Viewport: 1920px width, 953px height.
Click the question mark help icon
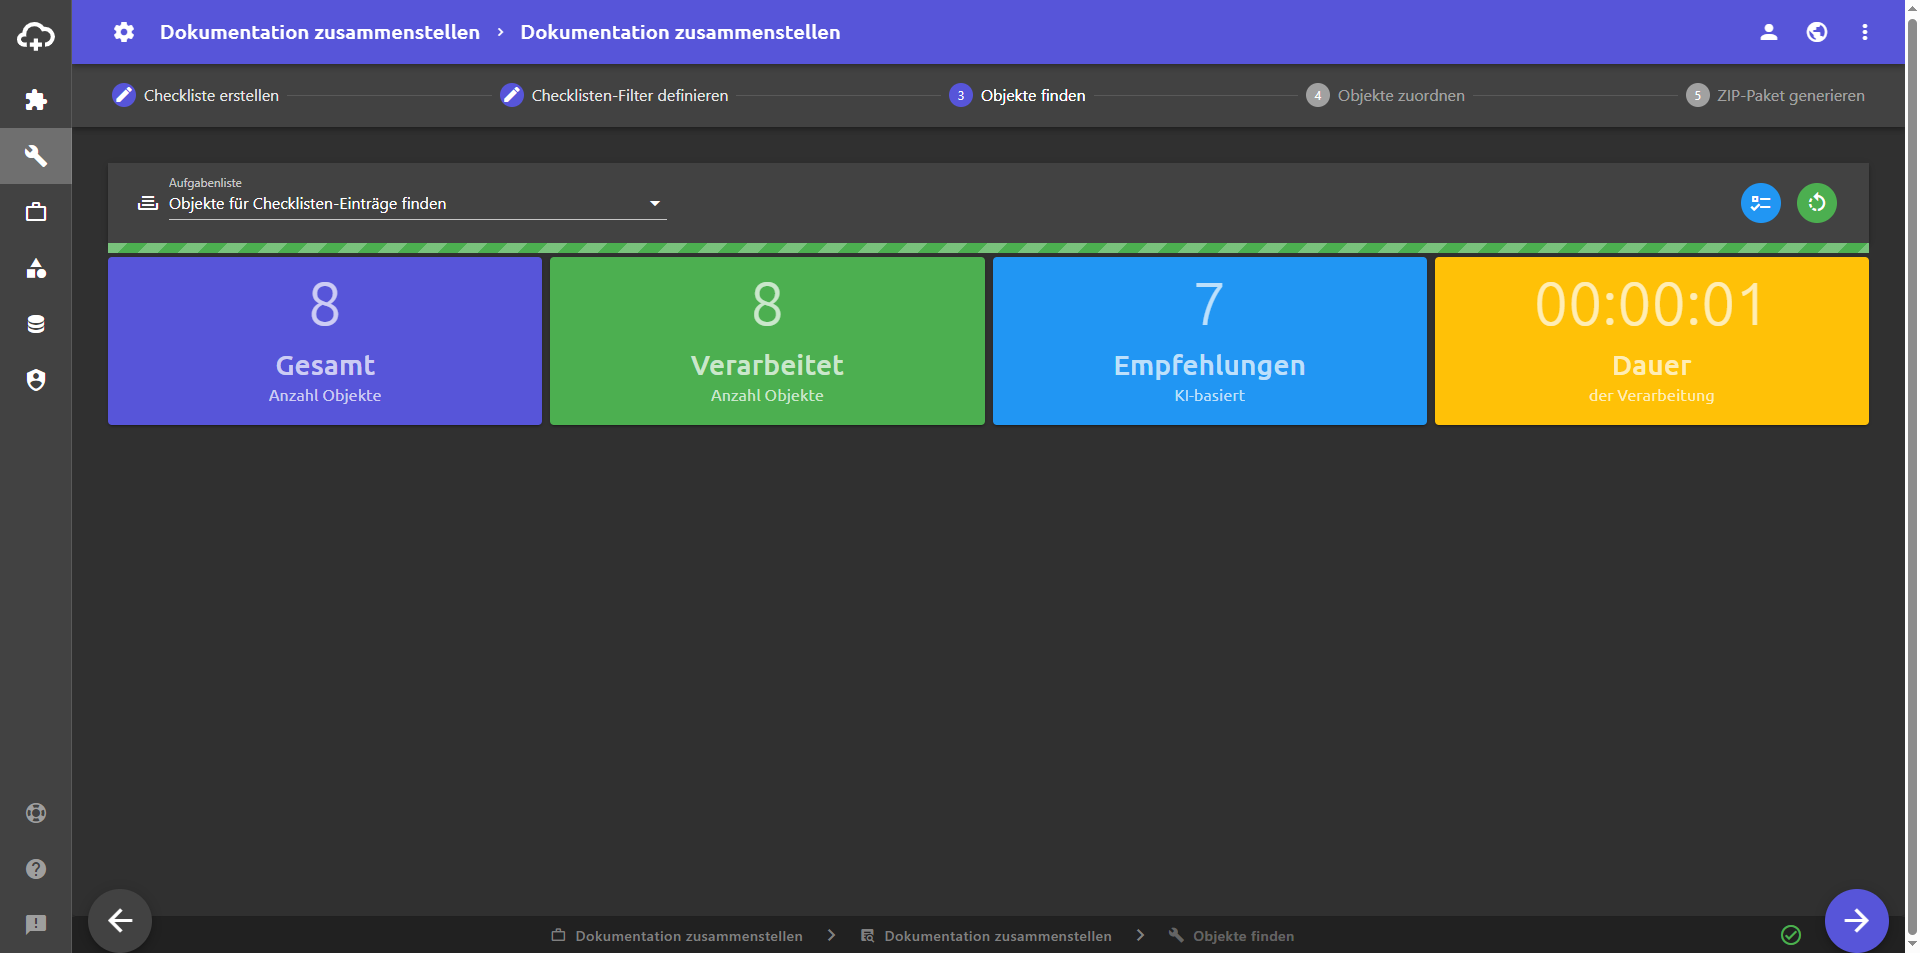(36, 869)
